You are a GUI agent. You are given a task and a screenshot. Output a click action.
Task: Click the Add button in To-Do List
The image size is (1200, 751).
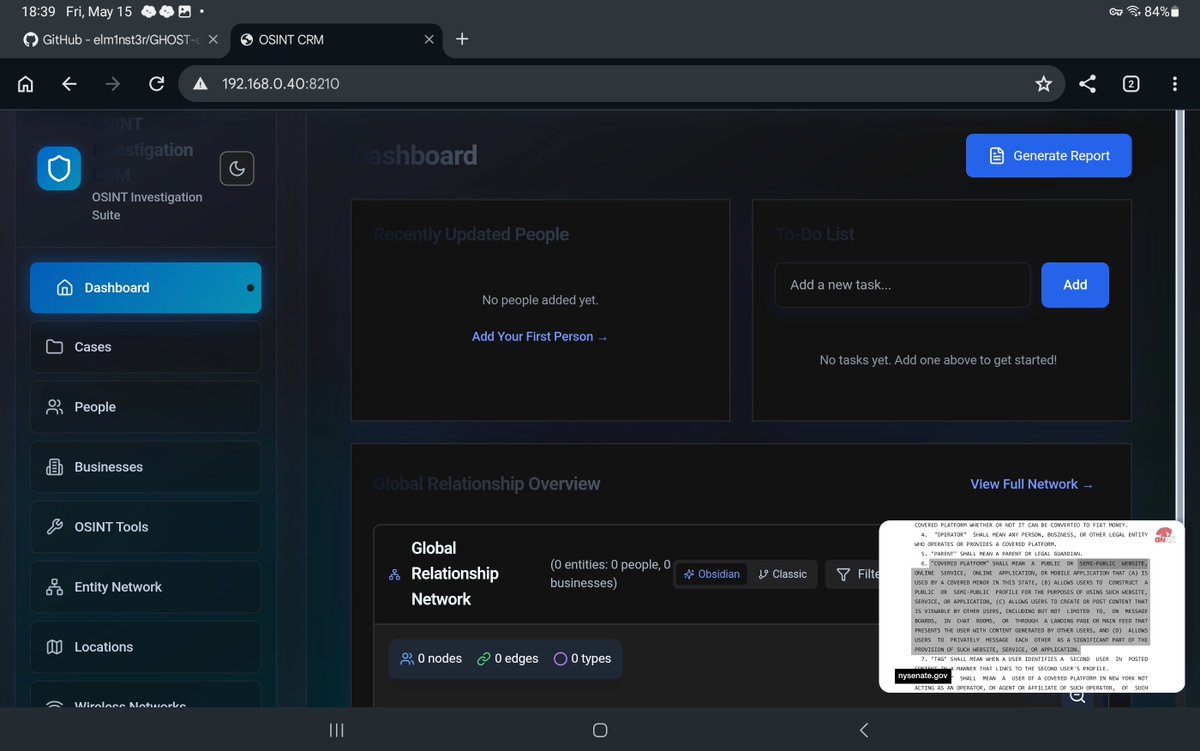click(1075, 285)
